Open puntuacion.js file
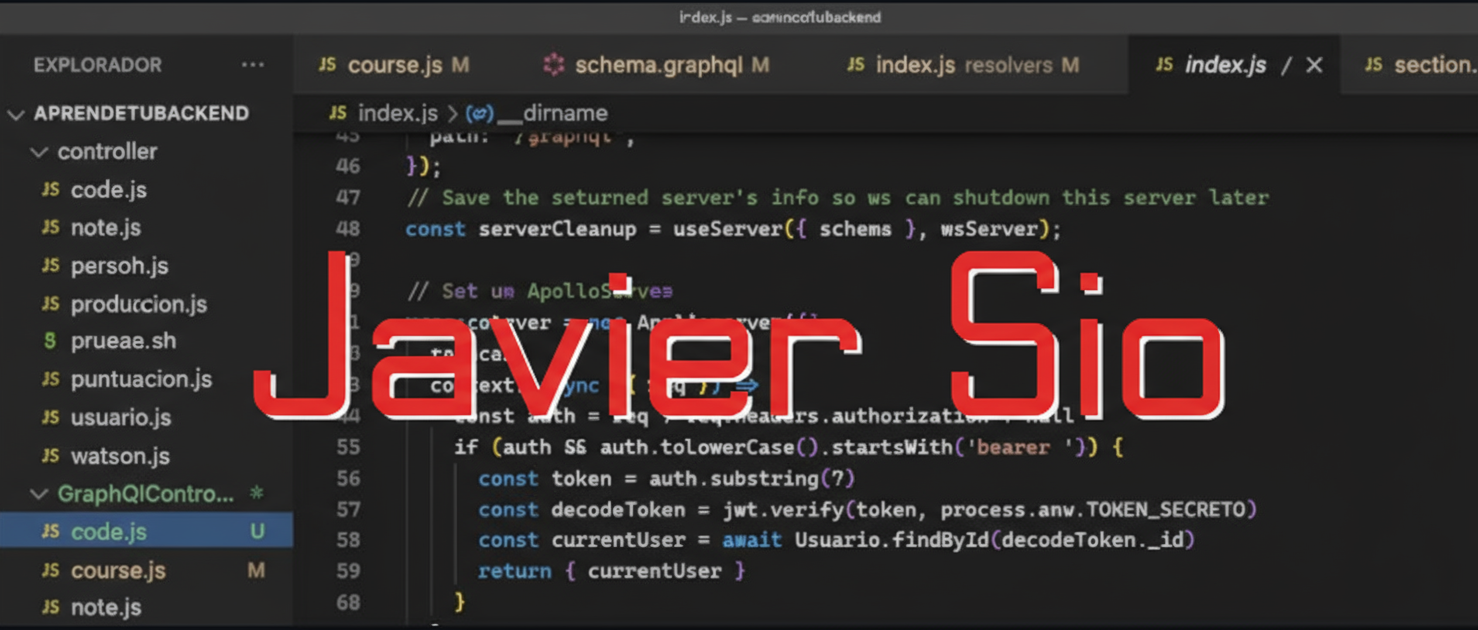This screenshot has height=630, width=1478. click(x=141, y=379)
